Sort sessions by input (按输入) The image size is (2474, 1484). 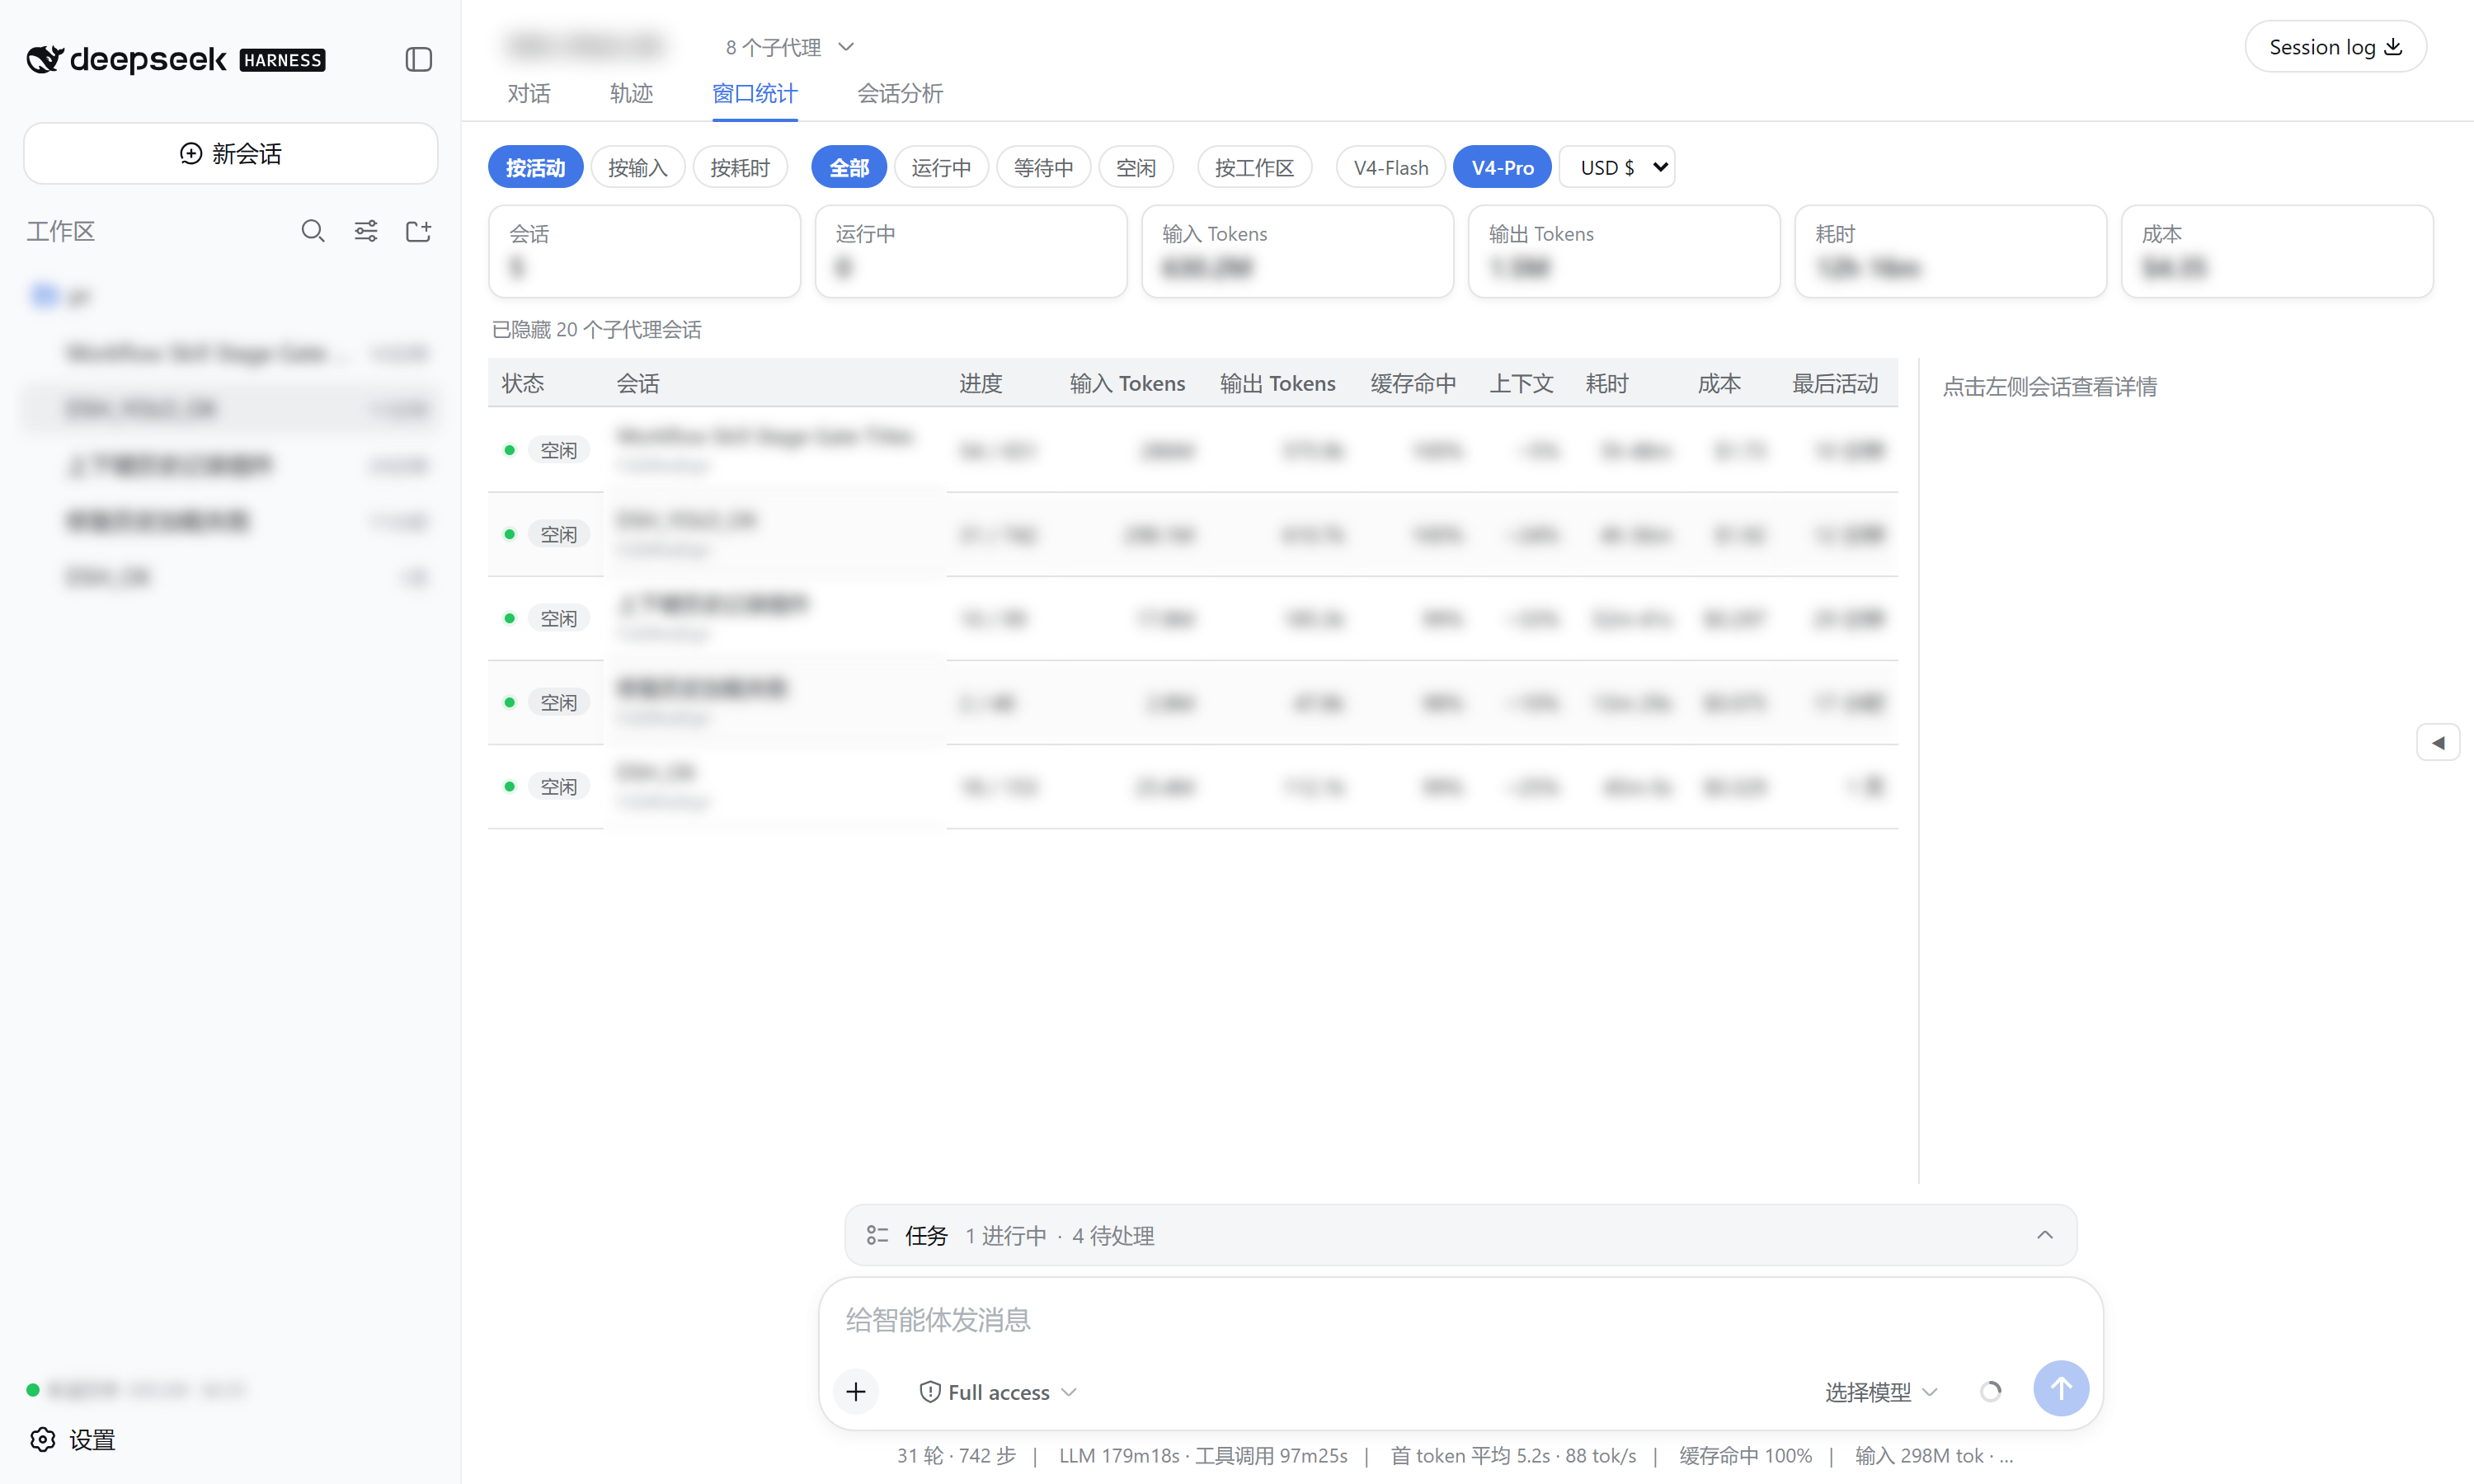(x=637, y=167)
